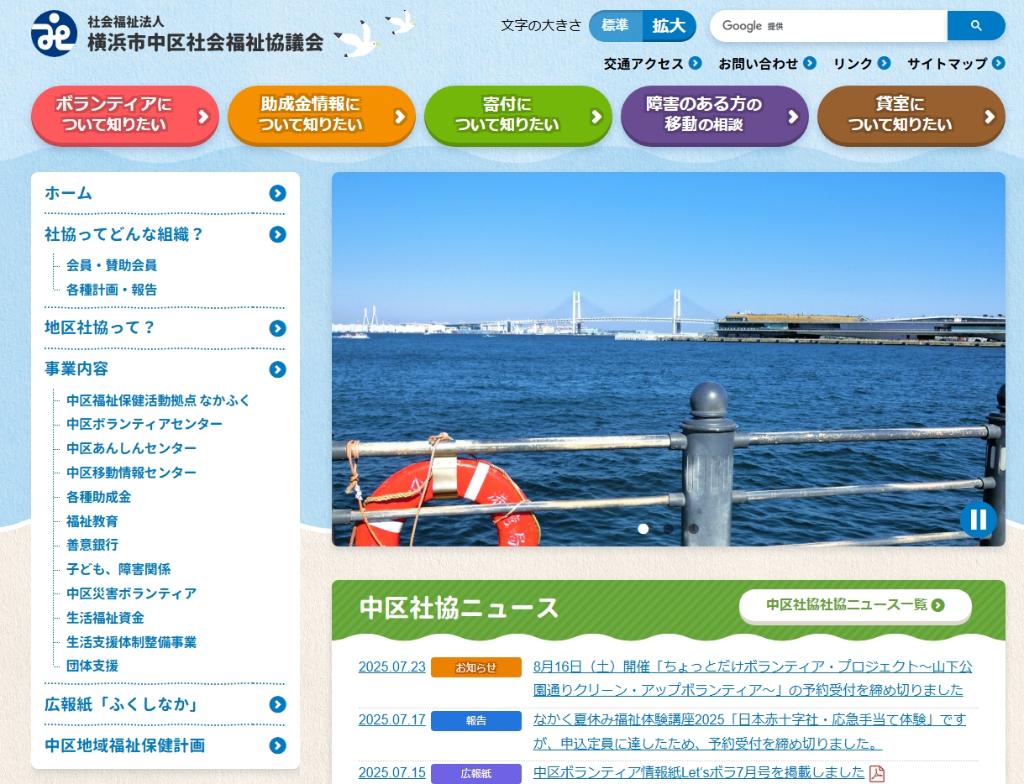The height and width of the screenshot is (784, 1024).
Task: Expand the 事業内容 sidebar section
Action: (277, 369)
